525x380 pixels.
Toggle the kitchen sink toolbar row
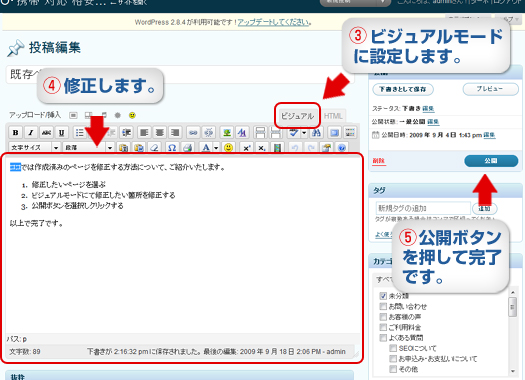(x=350, y=133)
